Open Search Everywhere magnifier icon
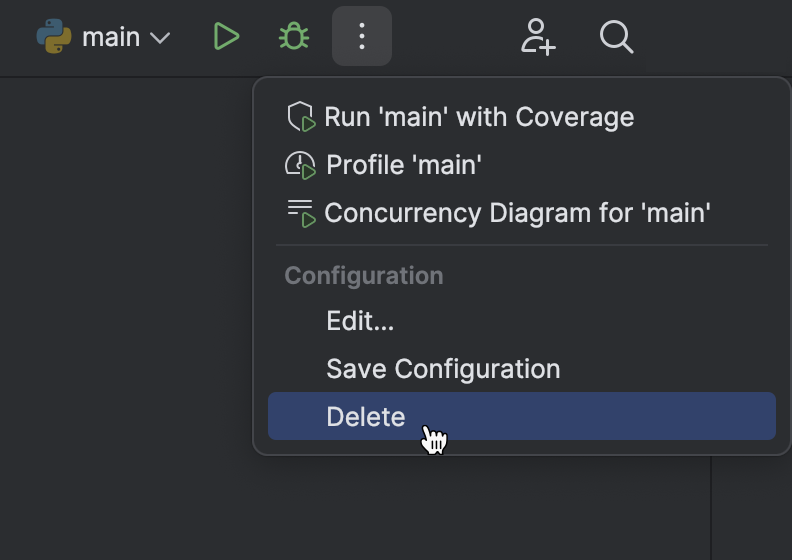This screenshot has width=792, height=560. pos(616,37)
